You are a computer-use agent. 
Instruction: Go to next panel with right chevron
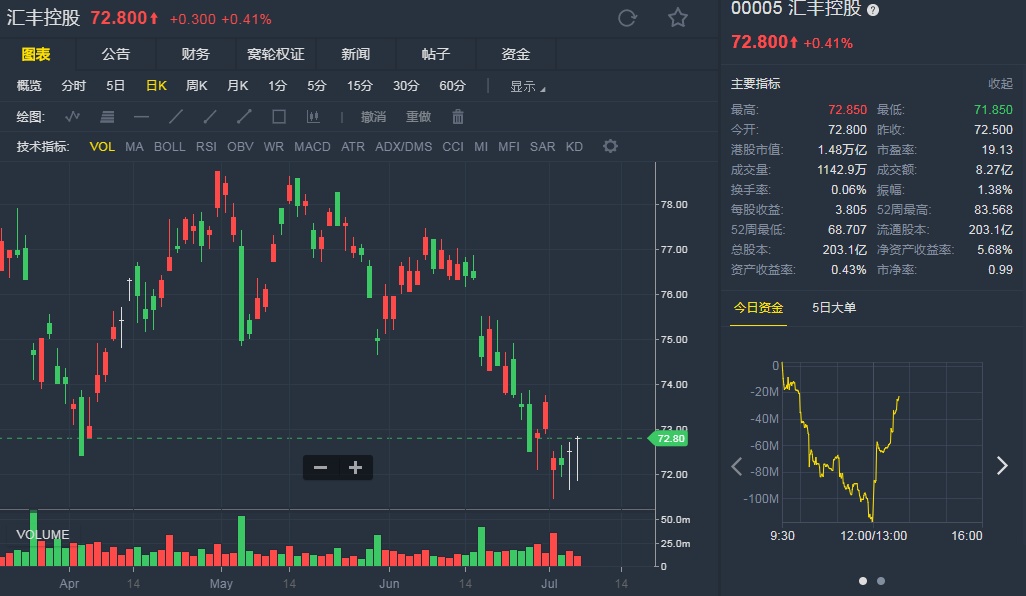1002,466
